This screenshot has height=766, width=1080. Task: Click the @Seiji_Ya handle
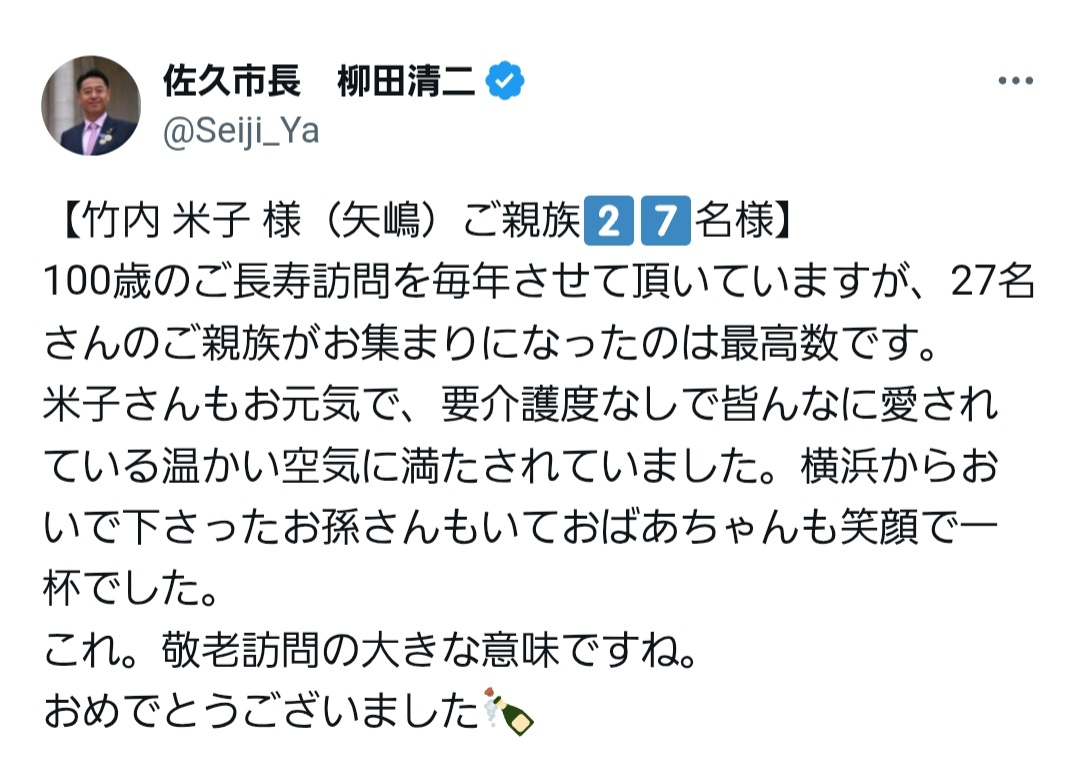[x=241, y=131]
